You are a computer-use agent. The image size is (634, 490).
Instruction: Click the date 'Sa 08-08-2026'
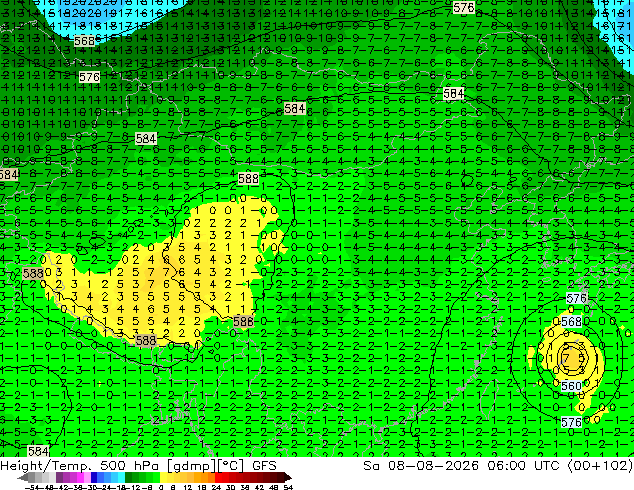pos(421,466)
